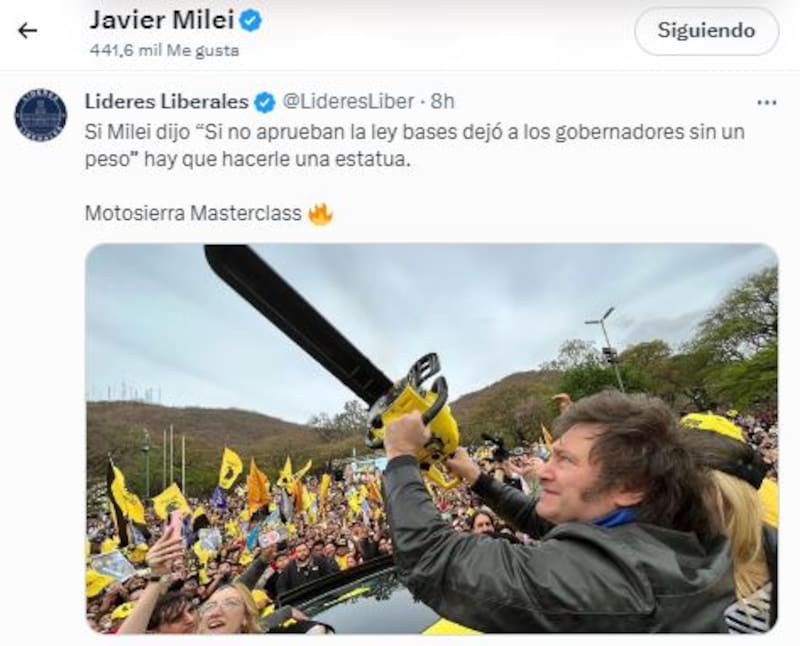Open the Lideres Liberales profile avatar
The image size is (800, 646).
pos(41,115)
